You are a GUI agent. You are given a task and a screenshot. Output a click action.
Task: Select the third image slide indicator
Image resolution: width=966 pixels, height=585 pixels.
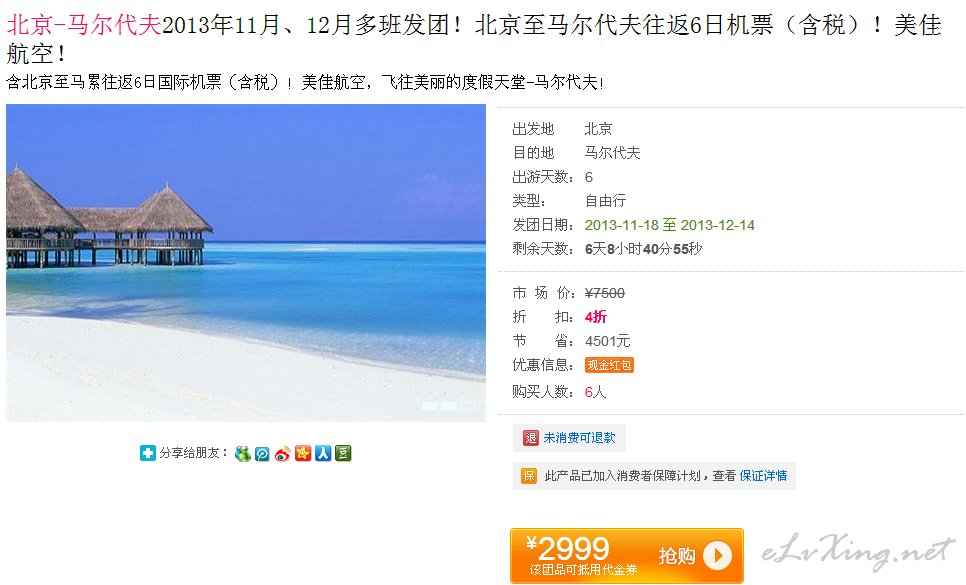pyautogui.click(x=468, y=406)
